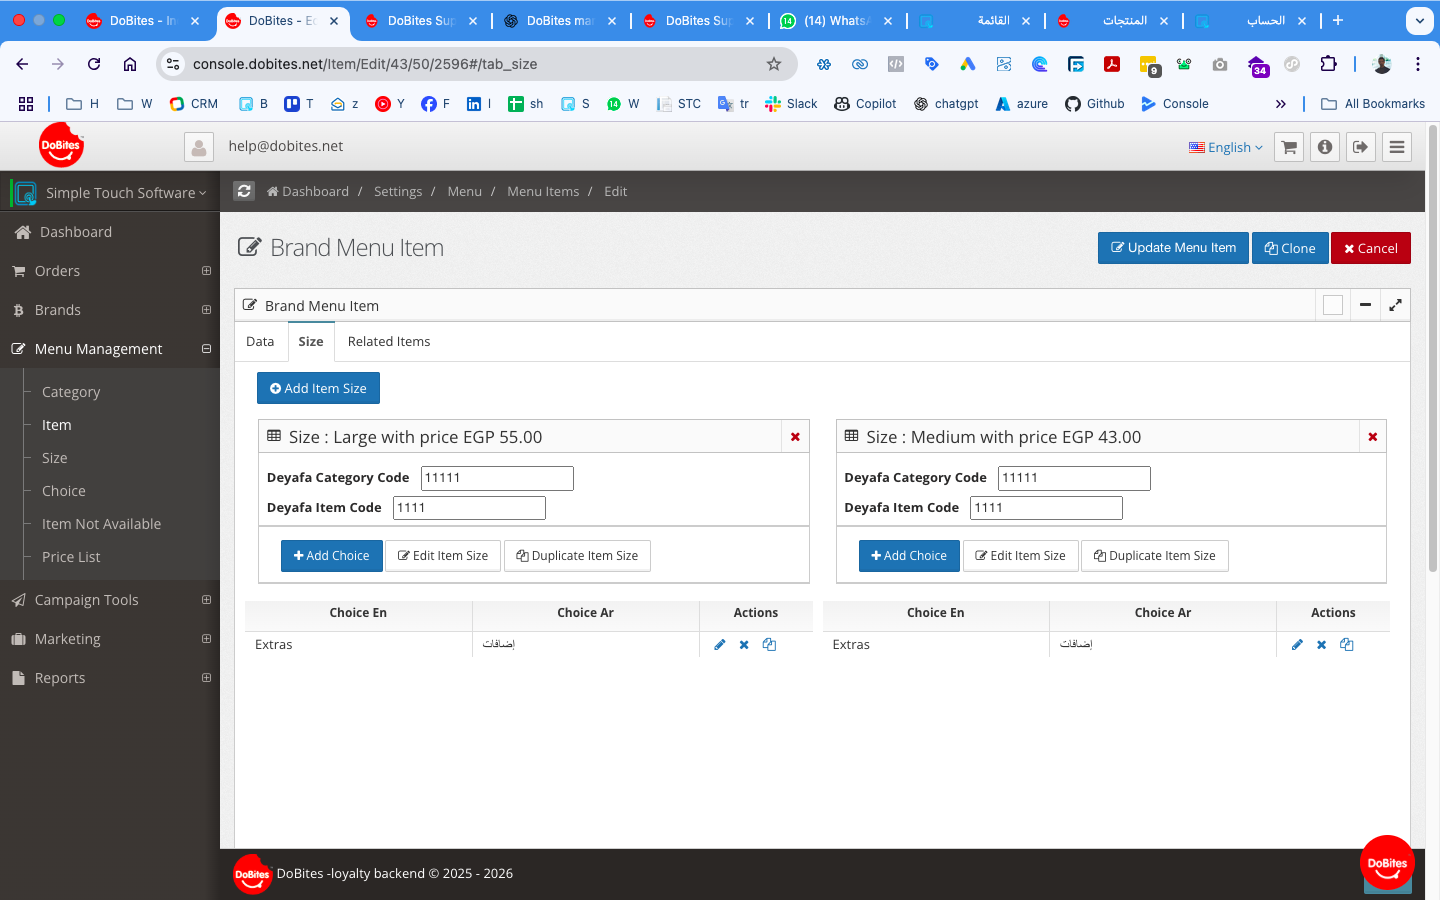This screenshot has width=1440, height=900.
Task: Click the white color box in panel header
Action: point(1332,305)
